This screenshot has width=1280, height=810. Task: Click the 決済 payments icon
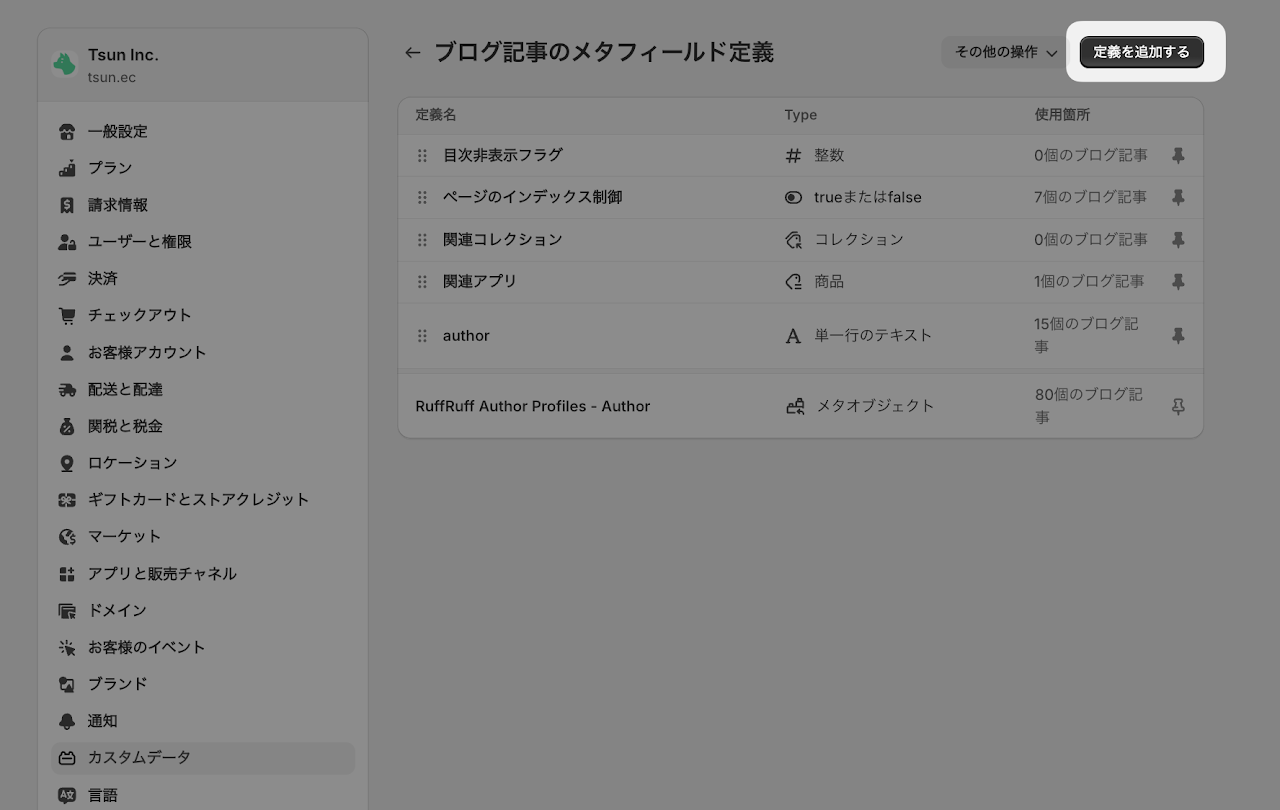pos(67,279)
